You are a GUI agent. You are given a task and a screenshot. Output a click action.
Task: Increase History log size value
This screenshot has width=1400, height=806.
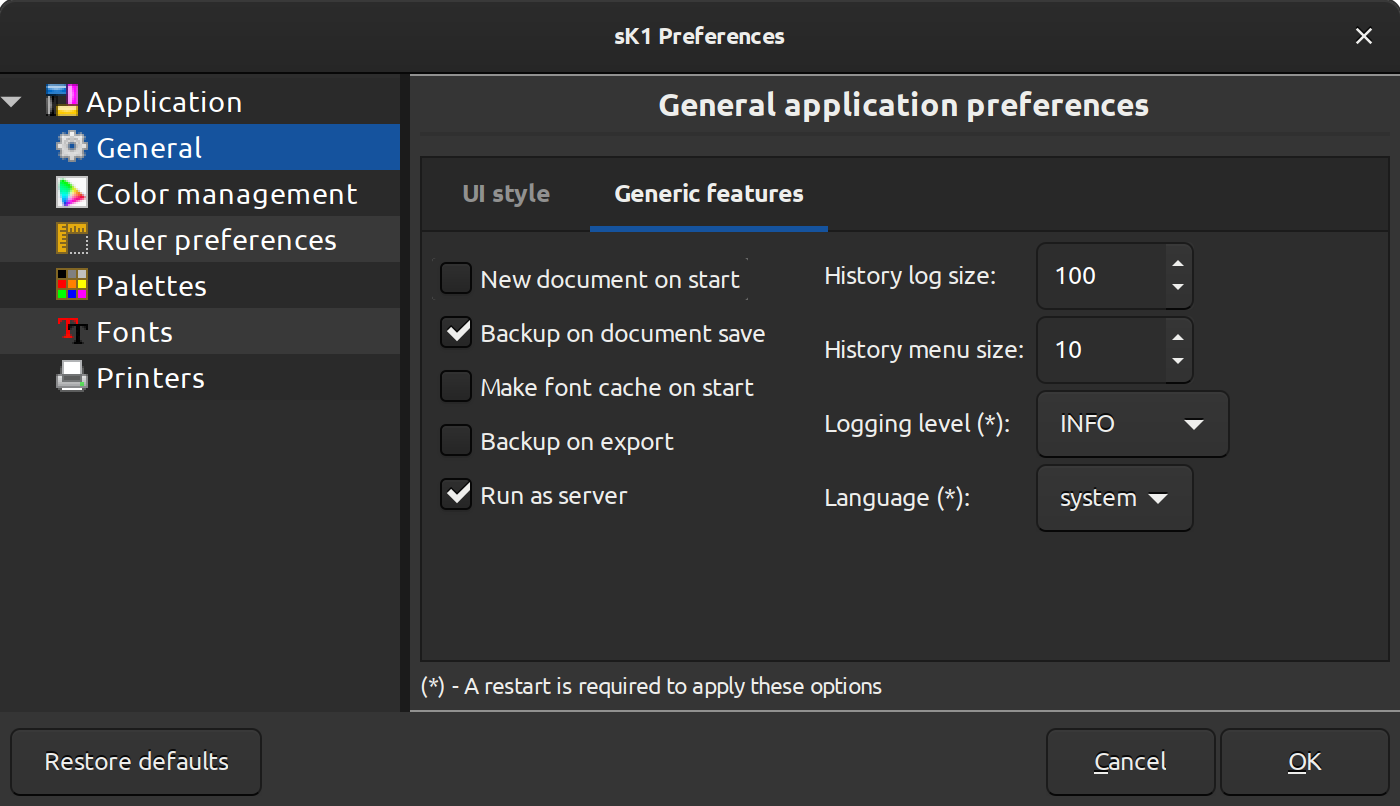pyautogui.click(x=1178, y=264)
